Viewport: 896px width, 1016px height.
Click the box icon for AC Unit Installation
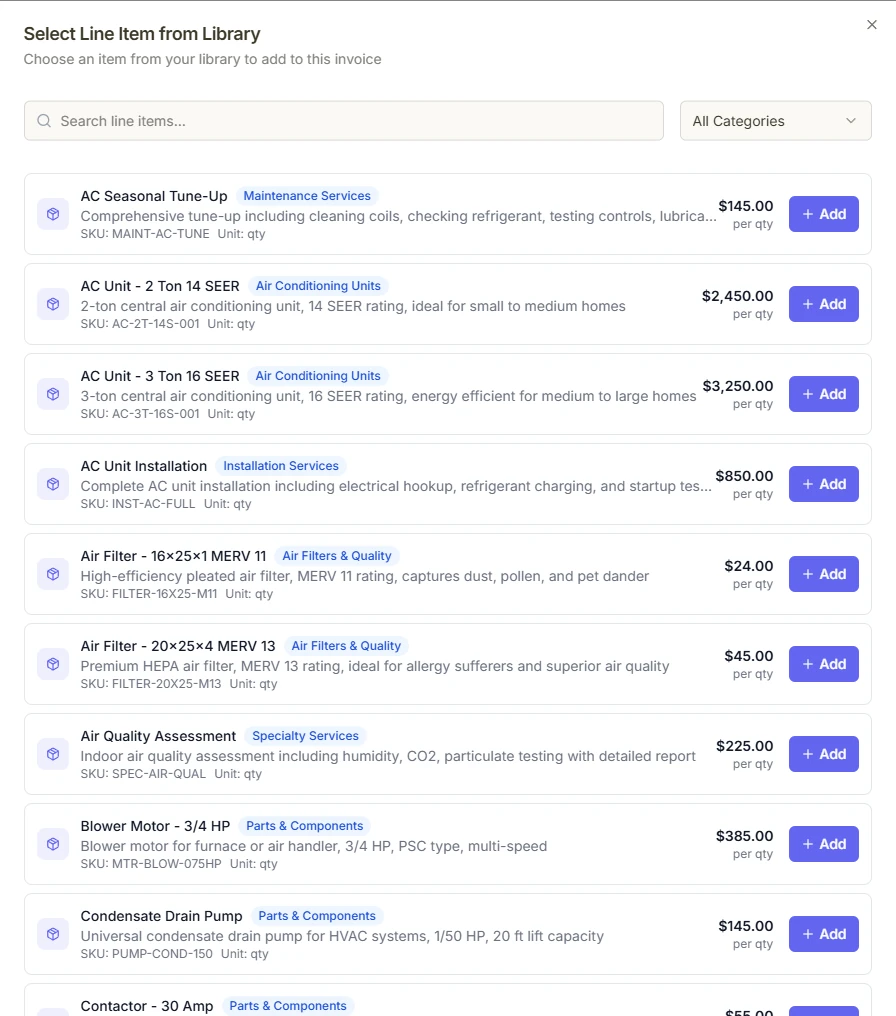click(52, 484)
